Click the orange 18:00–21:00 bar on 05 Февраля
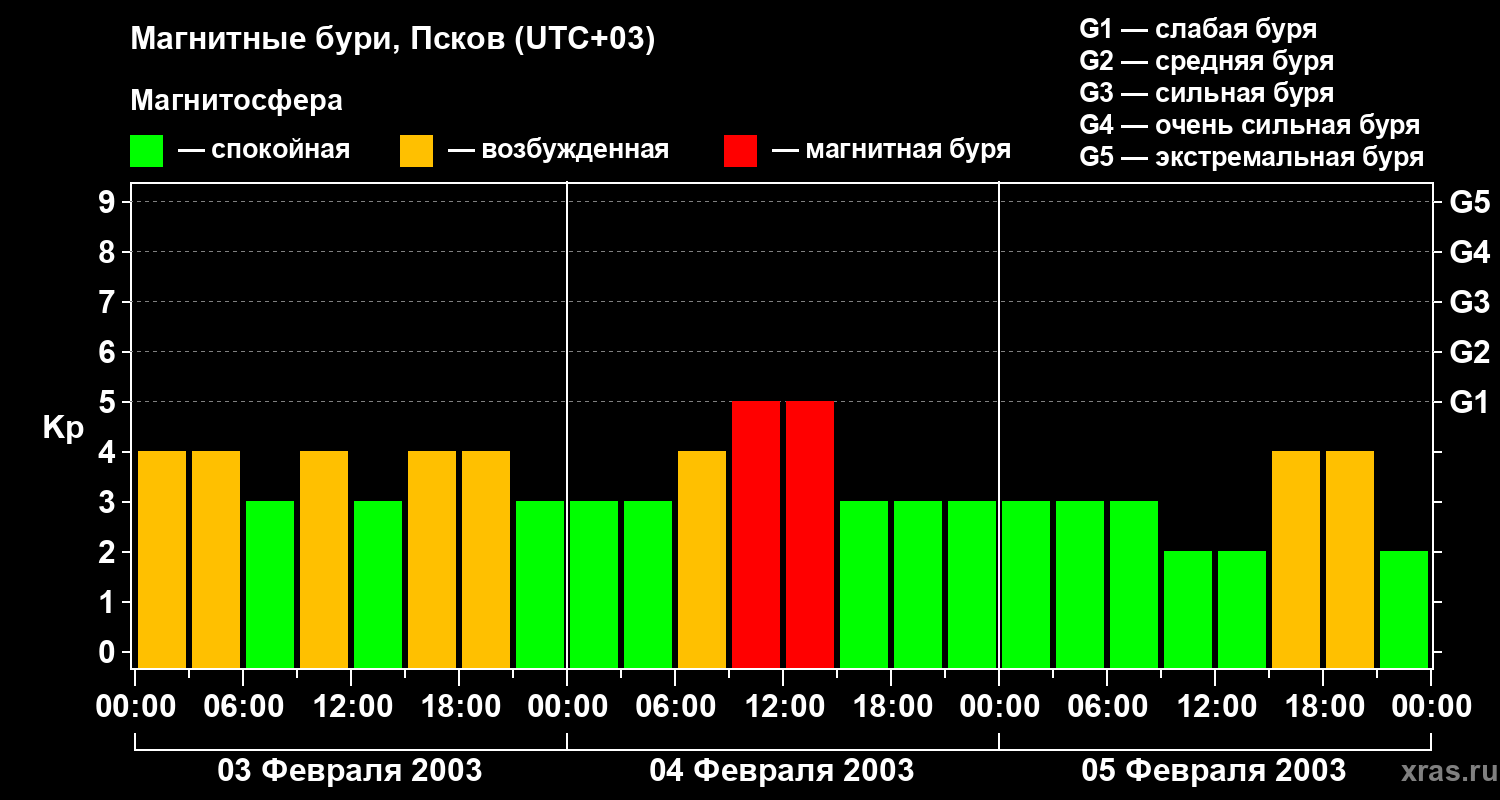 pos(1350,559)
